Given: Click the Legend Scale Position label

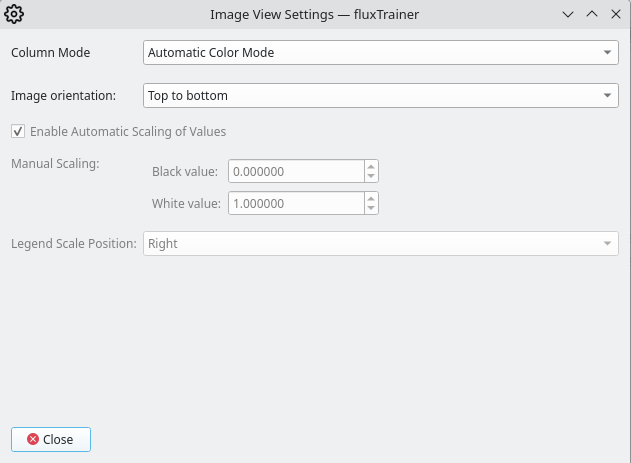Looking at the screenshot, I should (74, 244).
